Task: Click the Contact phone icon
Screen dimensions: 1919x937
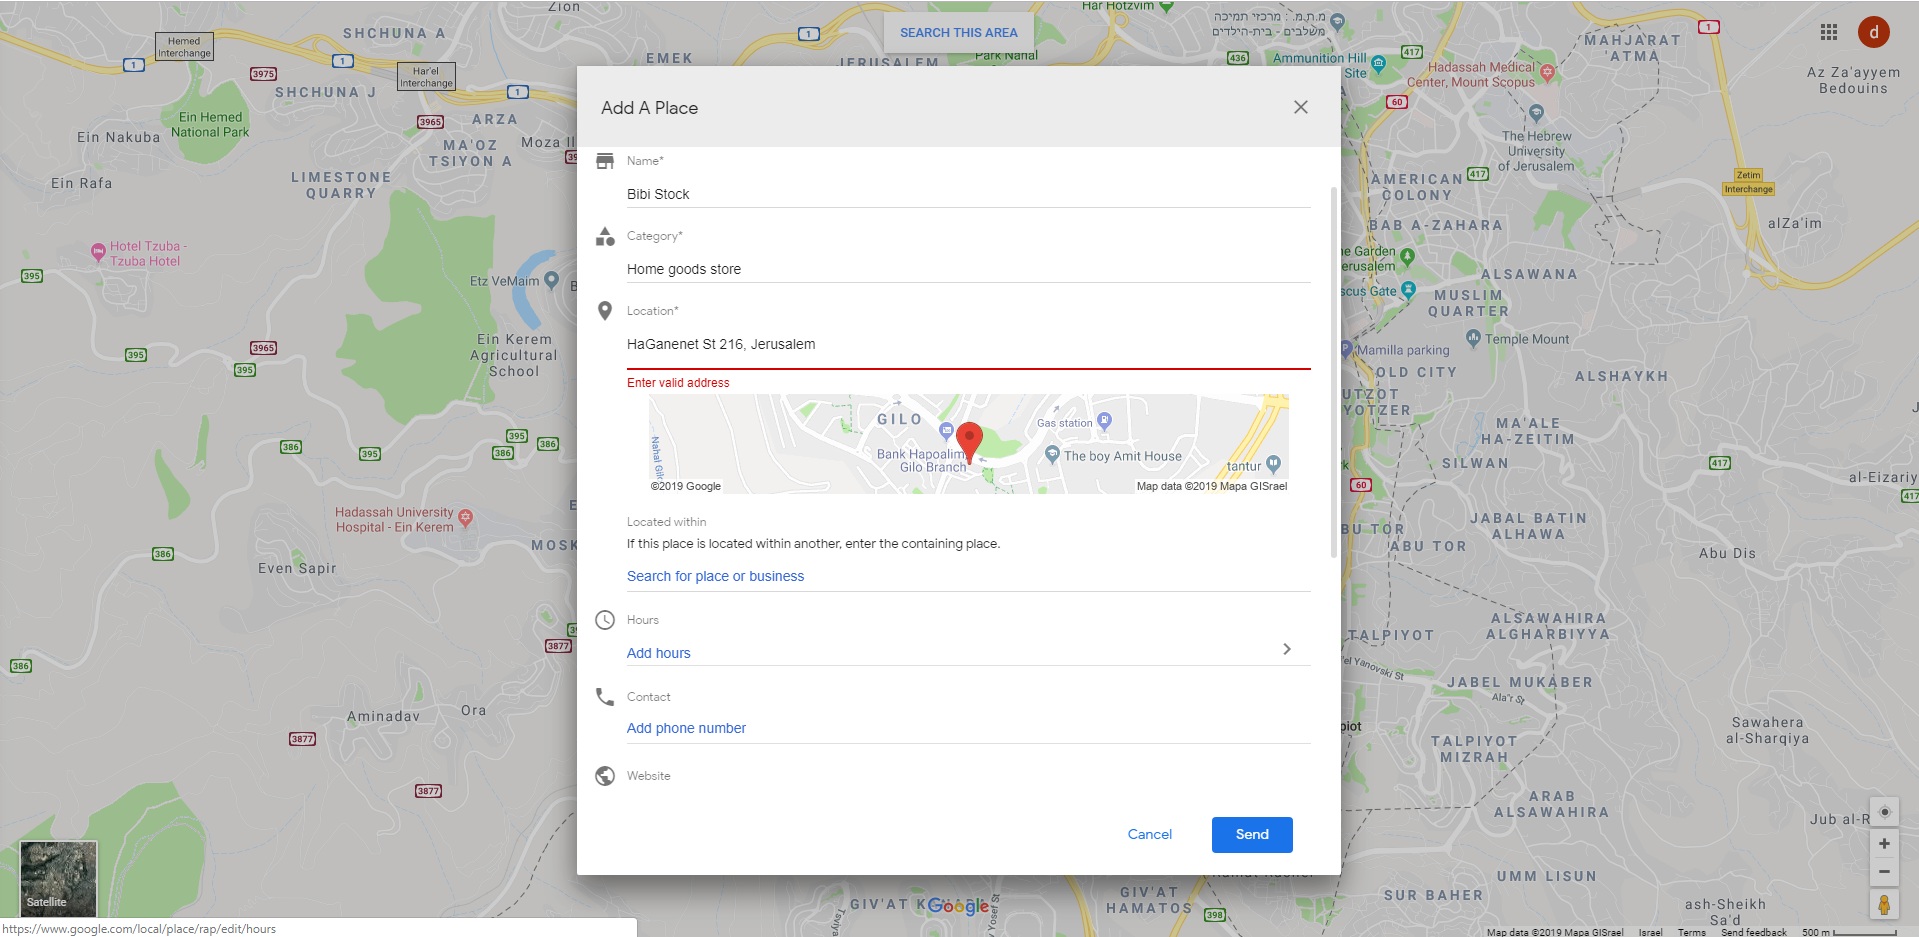Action: click(x=605, y=696)
